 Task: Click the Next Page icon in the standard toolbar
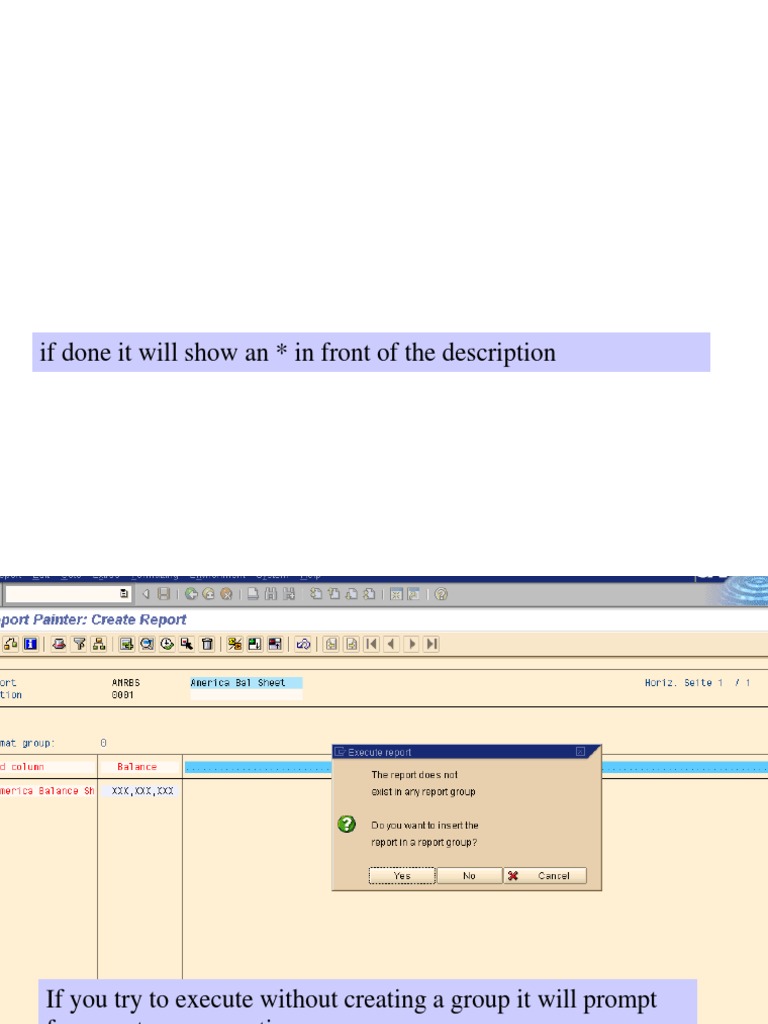[351, 594]
